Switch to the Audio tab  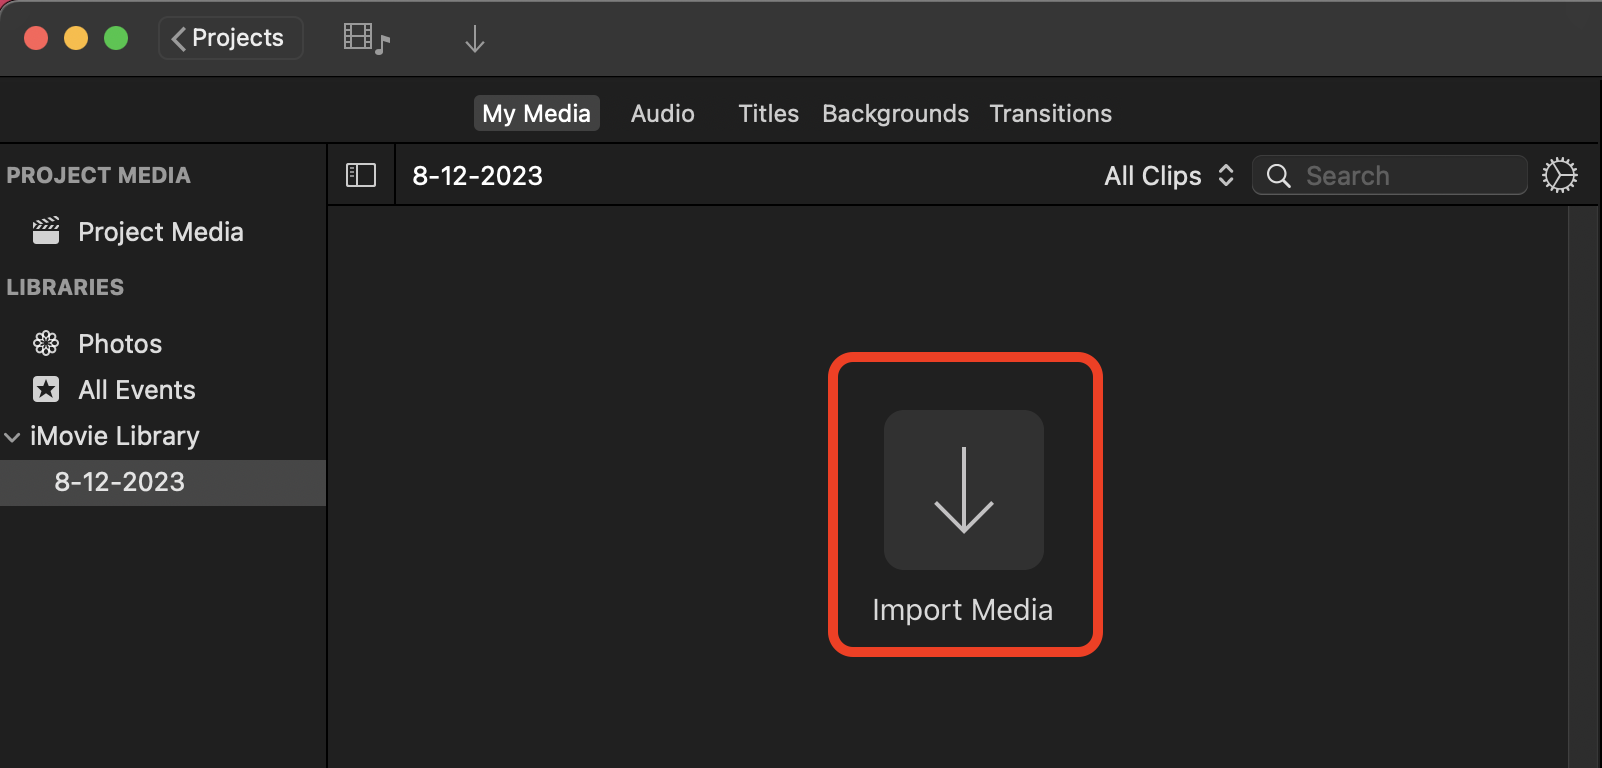point(662,113)
